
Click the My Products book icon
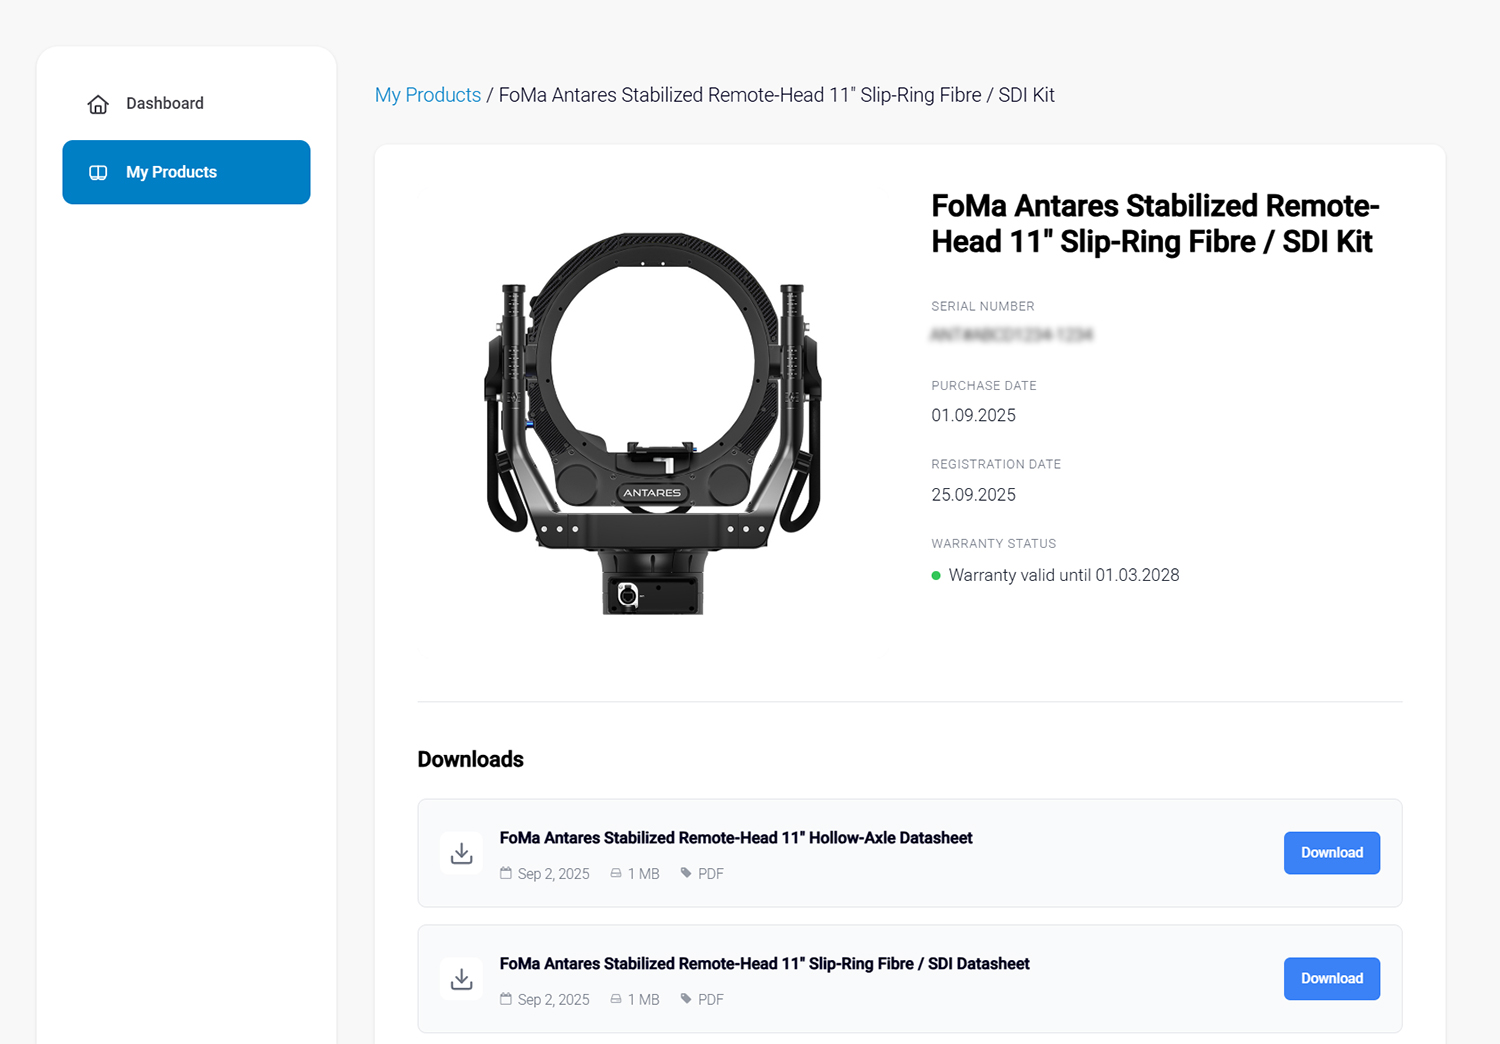click(x=98, y=172)
